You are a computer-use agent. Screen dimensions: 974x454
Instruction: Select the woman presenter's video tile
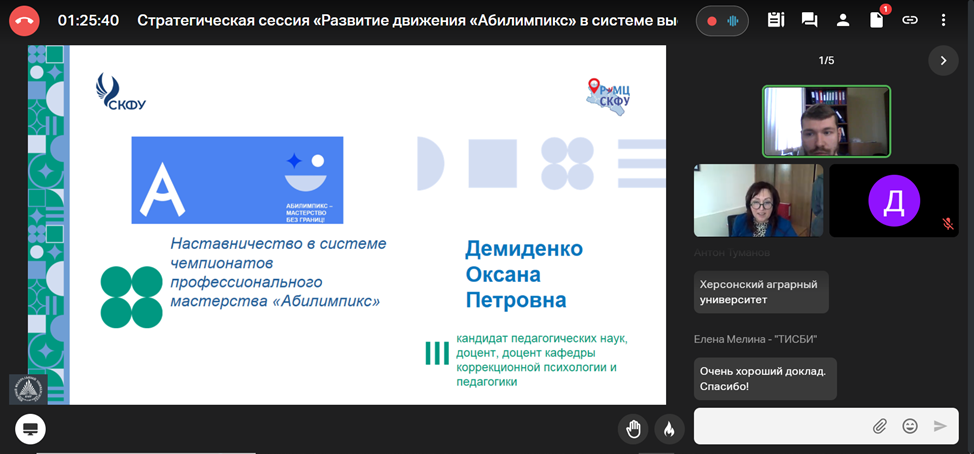click(x=758, y=200)
